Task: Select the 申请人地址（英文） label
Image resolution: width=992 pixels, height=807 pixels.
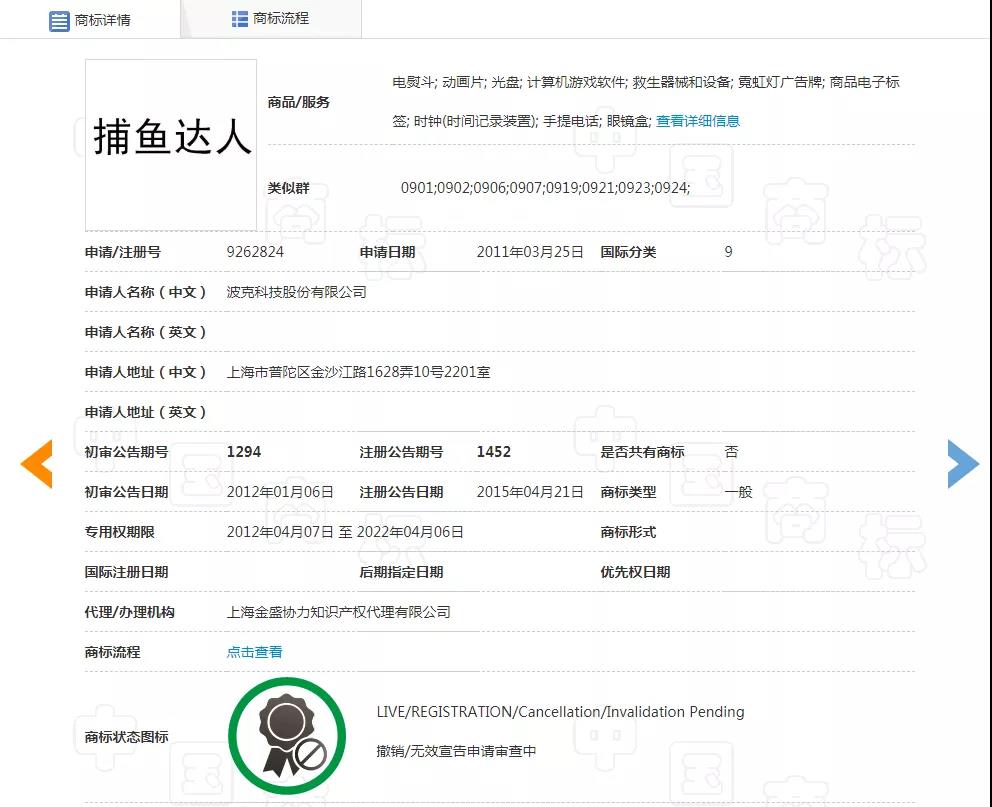Action: tap(146, 412)
